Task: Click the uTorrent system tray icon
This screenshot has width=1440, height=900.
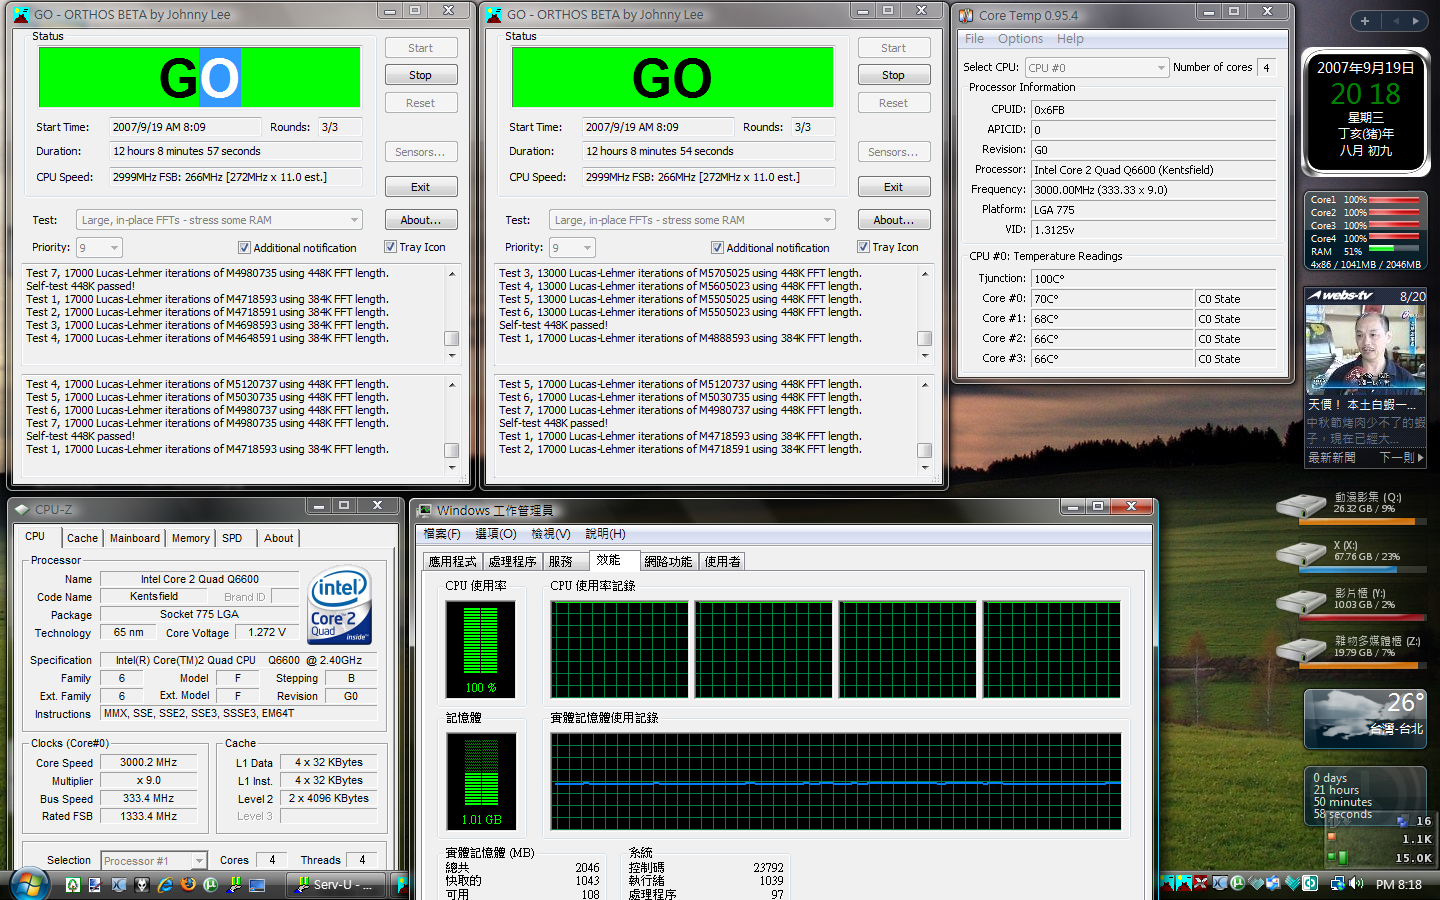Action: (1238, 883)
